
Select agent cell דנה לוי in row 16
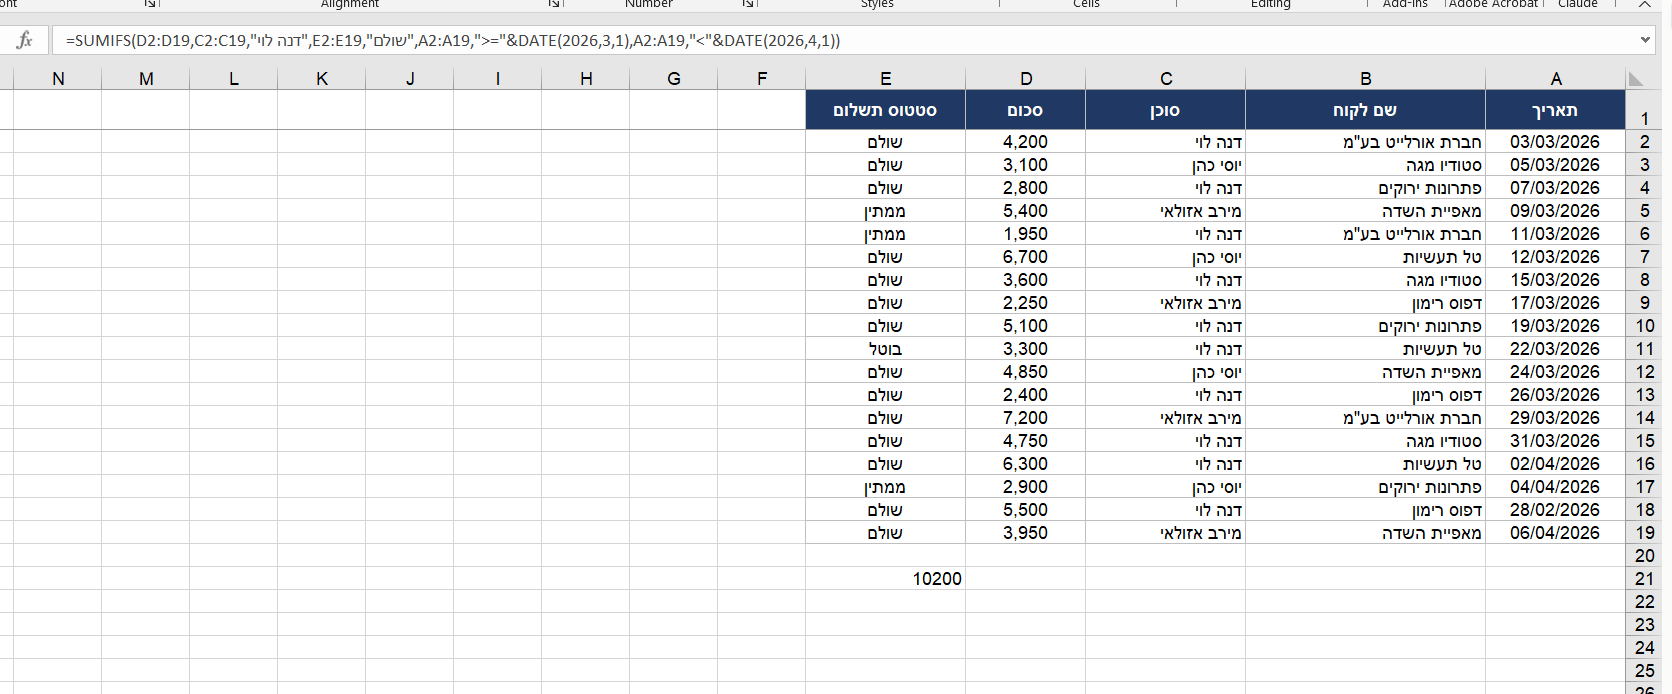[1166, 464]
